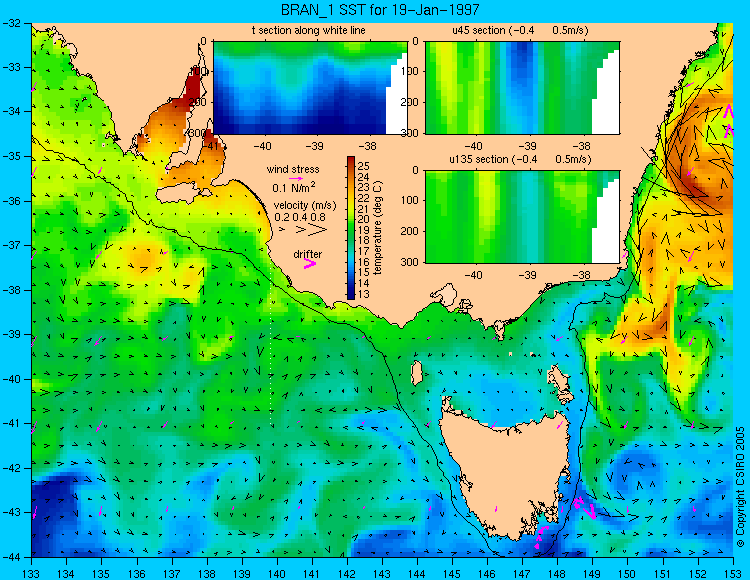Viewport: 750px width, 580px height.
Task: Click latitude tick label -42
Action: [11, 468]
